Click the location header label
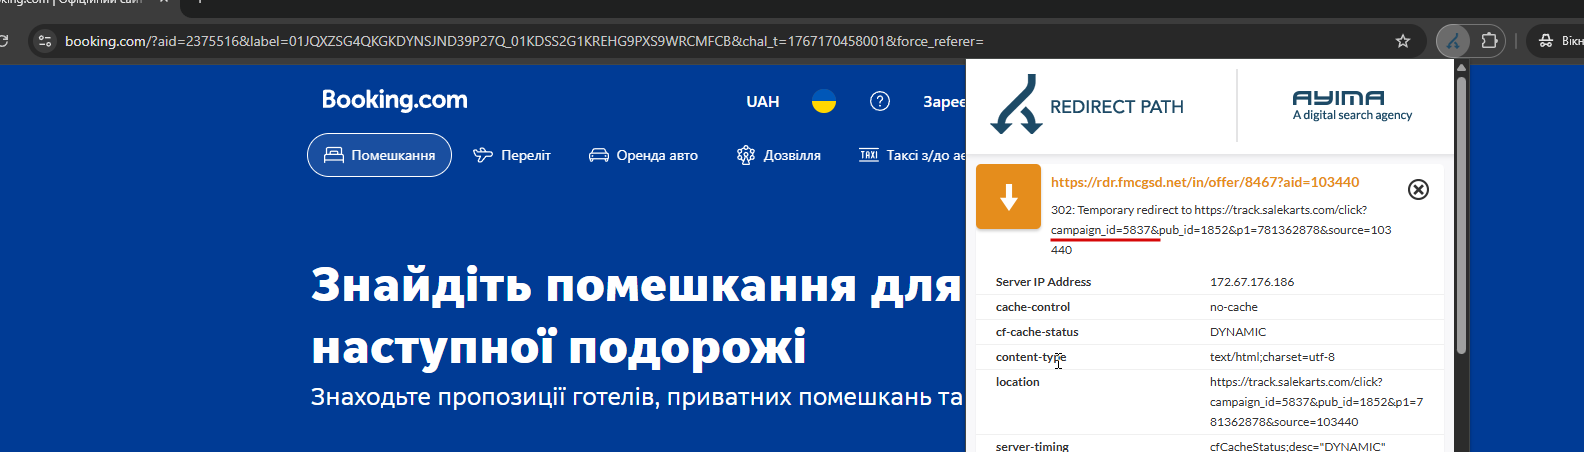Screen dimensions: 1584x452 (x=1018, y=382)
